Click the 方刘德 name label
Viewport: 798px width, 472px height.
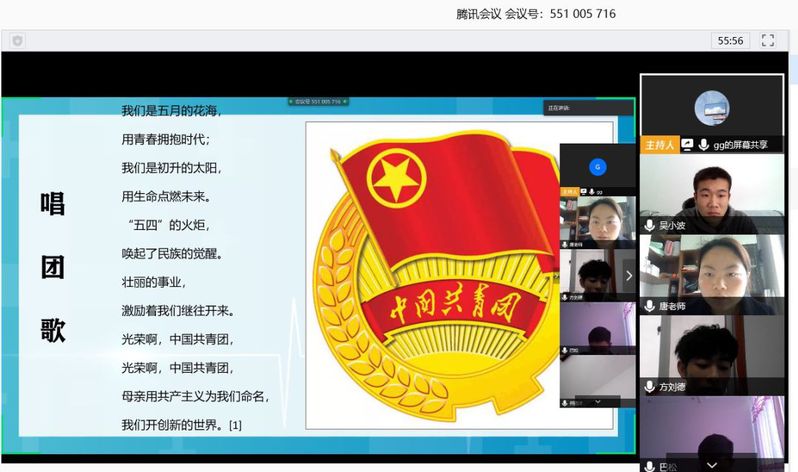672,387
